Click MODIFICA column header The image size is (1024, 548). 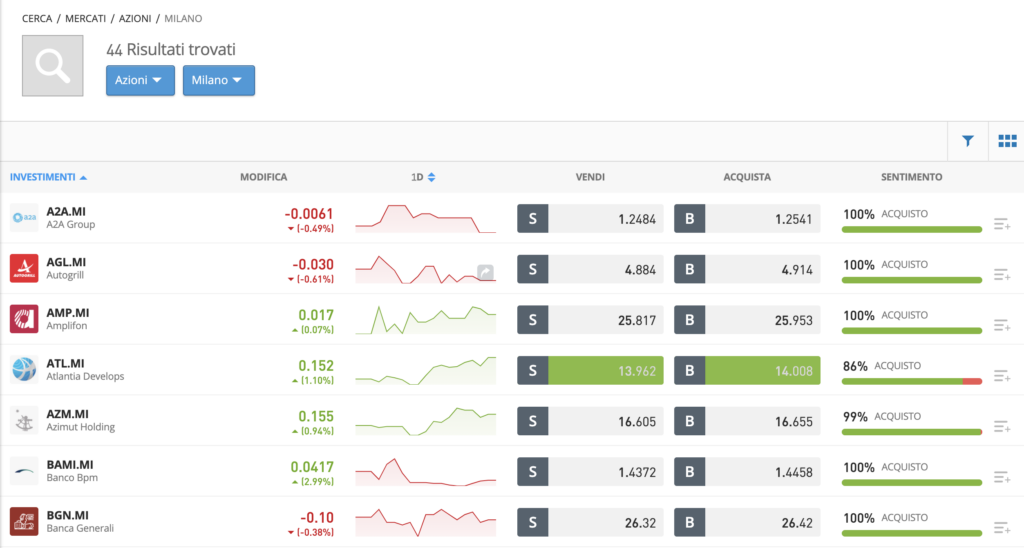[263, 177]
